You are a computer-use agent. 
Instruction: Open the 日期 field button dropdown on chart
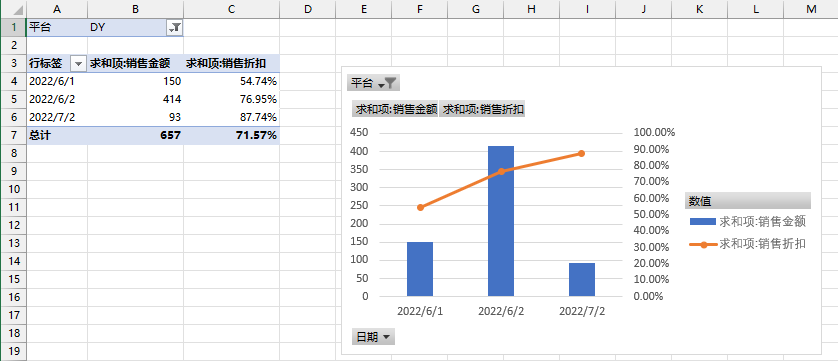pyautogui.click(x=374, y=336)
